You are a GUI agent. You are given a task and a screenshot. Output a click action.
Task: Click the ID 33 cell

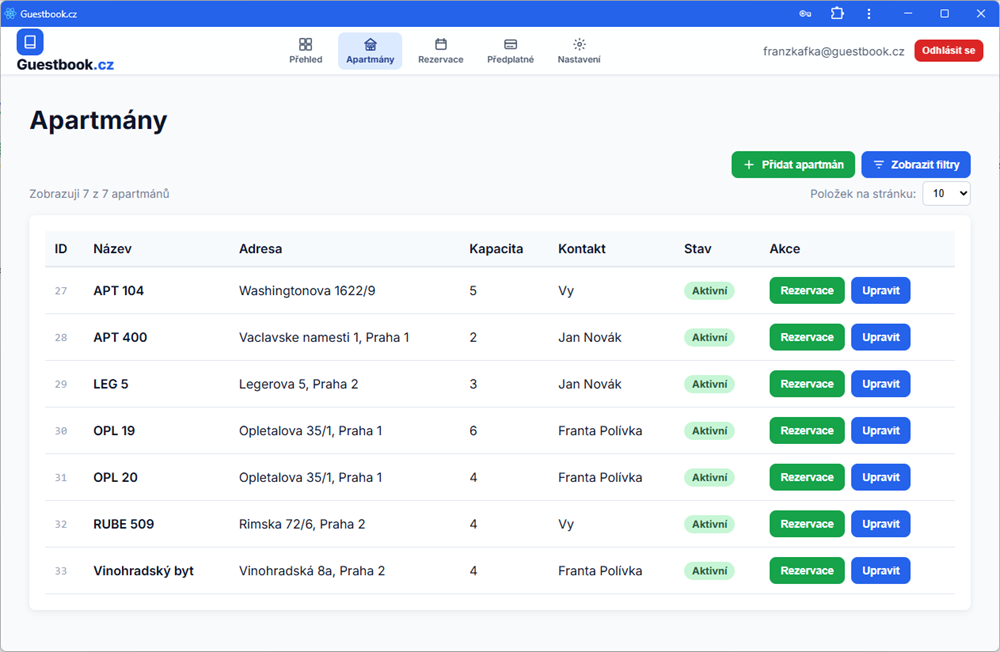point(61,571)
